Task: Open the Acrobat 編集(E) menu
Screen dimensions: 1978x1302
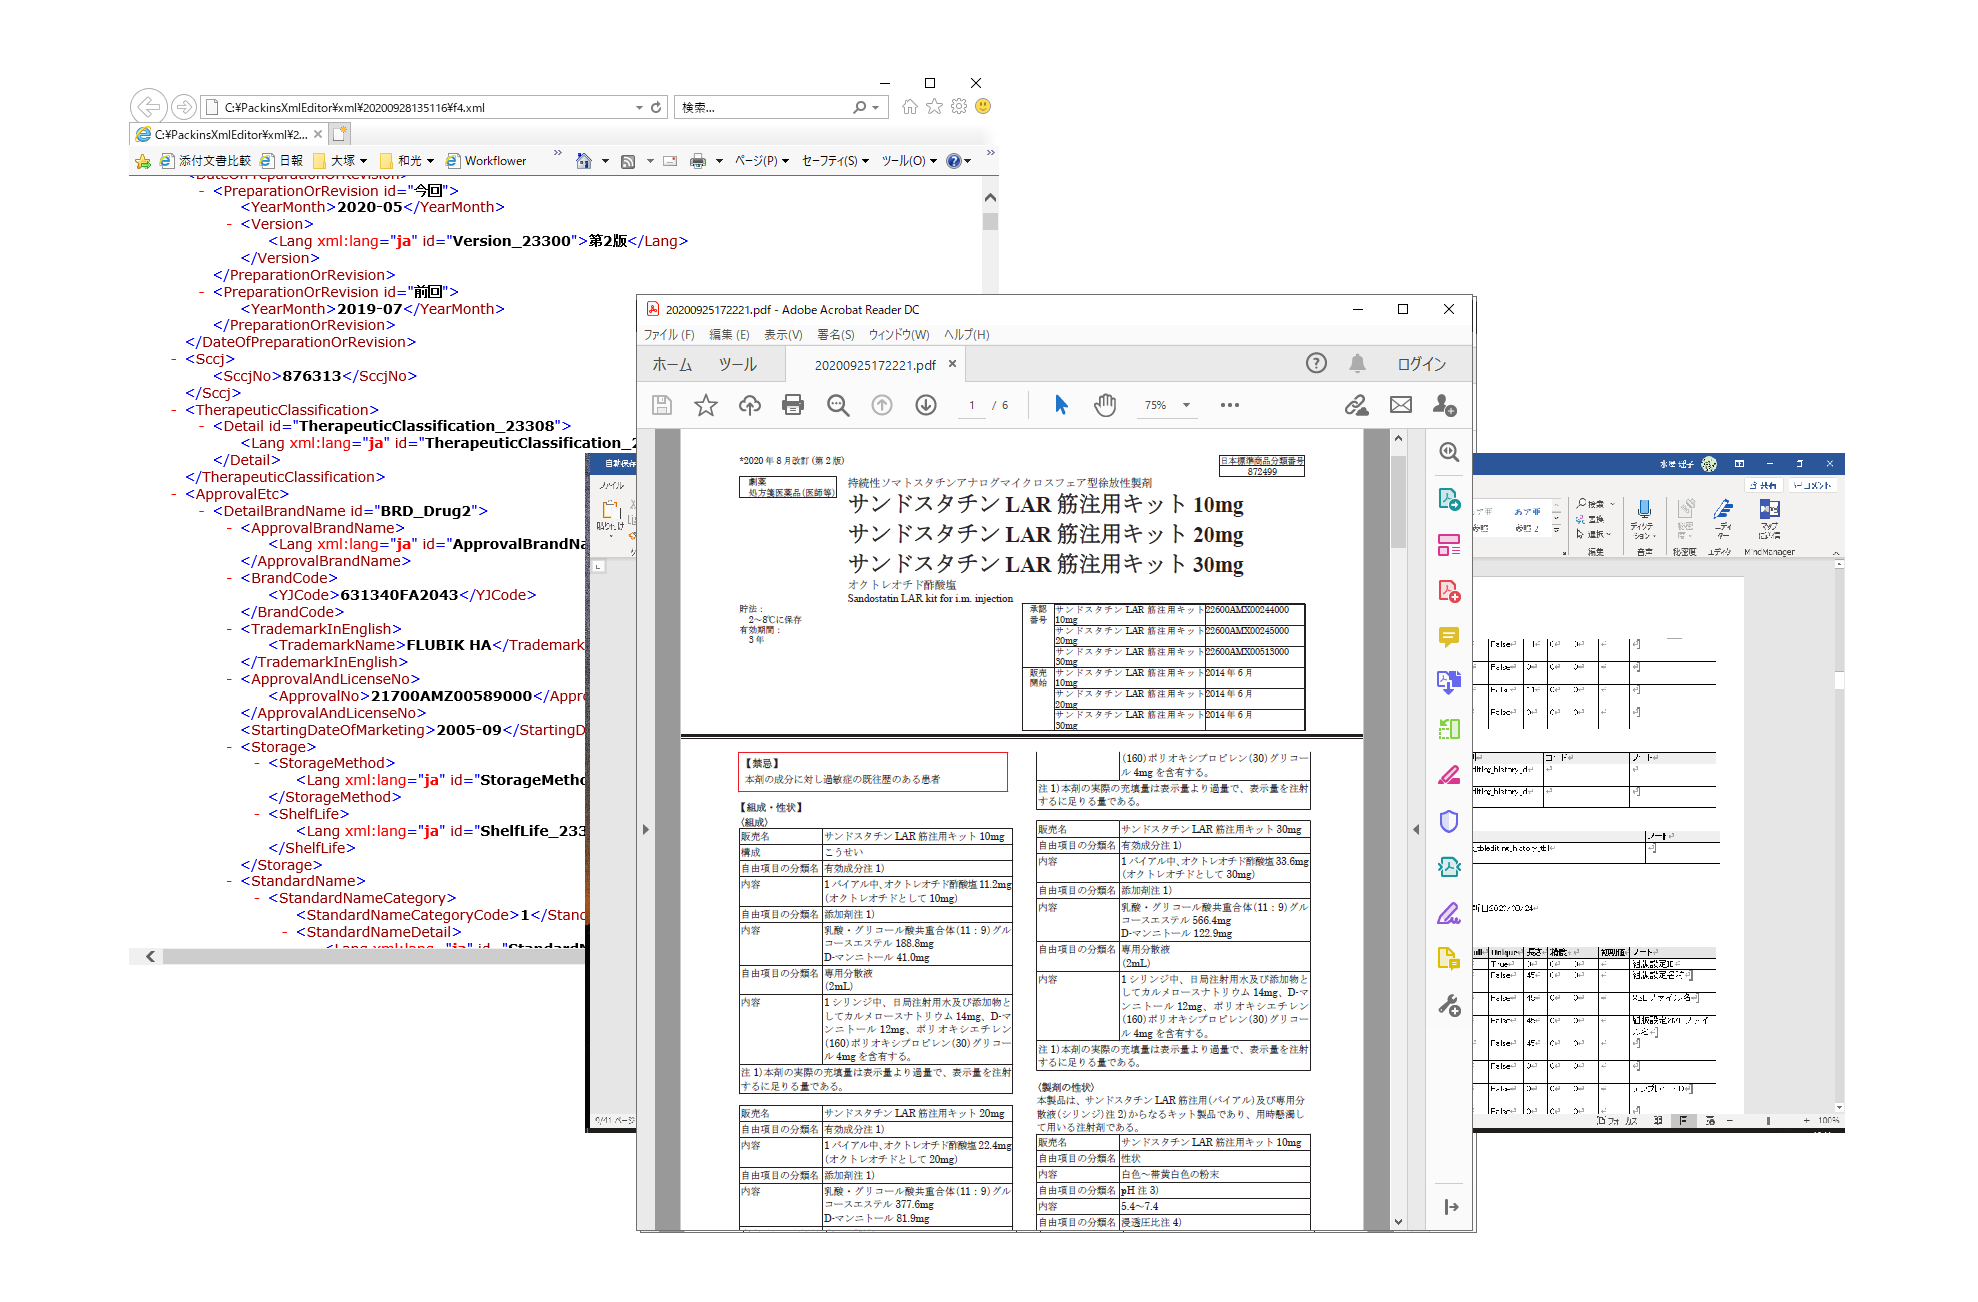Action: [729, 335]
